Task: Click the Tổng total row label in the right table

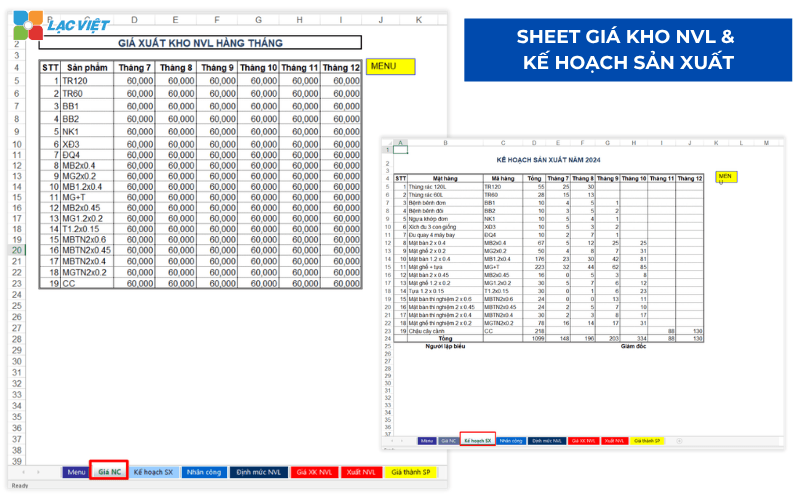Action: (445, 338)
